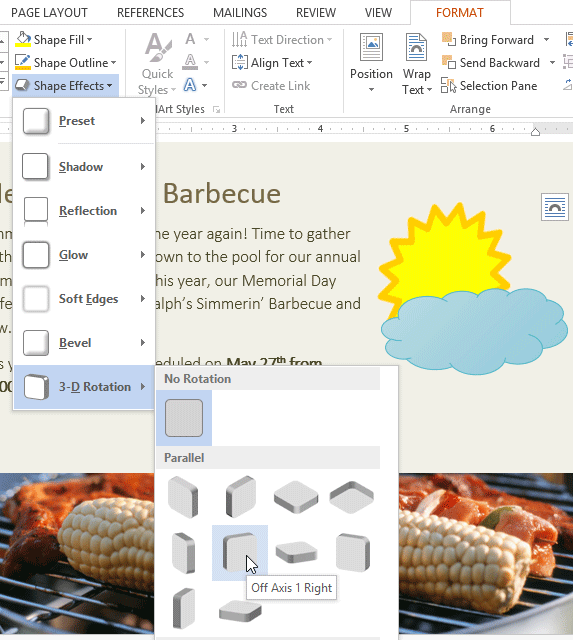This screenshot has height=640, width=573.
Task: Open the Reflection effects submenu
Action: (x=84, y=211)
